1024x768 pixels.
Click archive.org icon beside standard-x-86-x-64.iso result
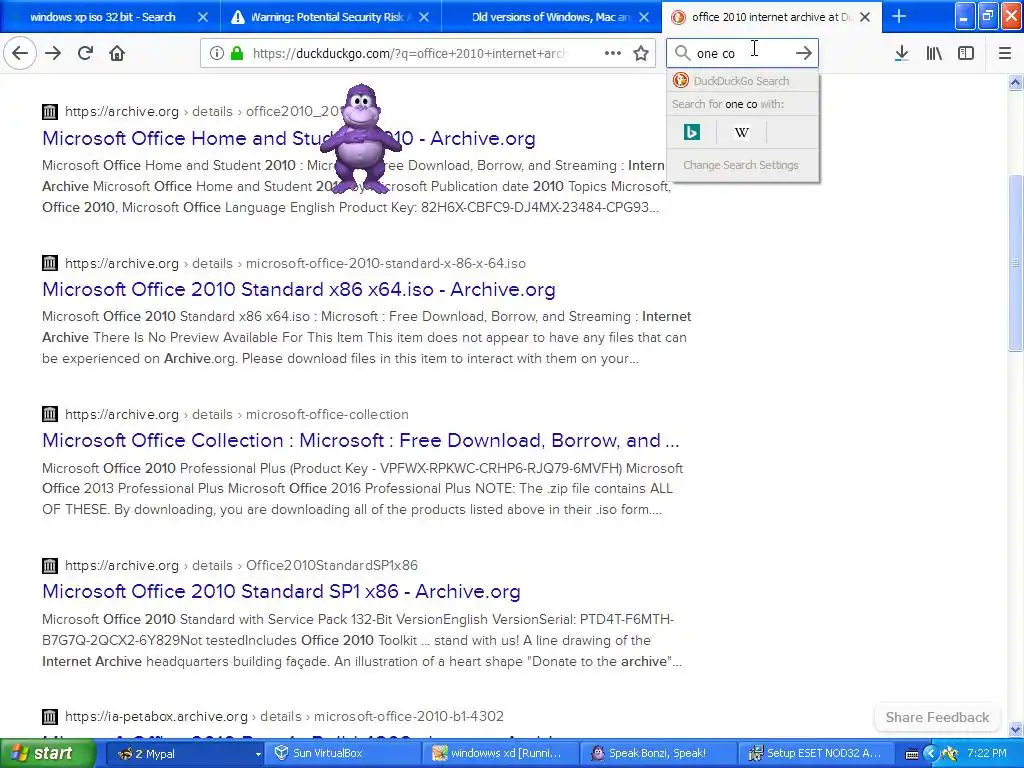pyautogui.click(x=50, y=263)
